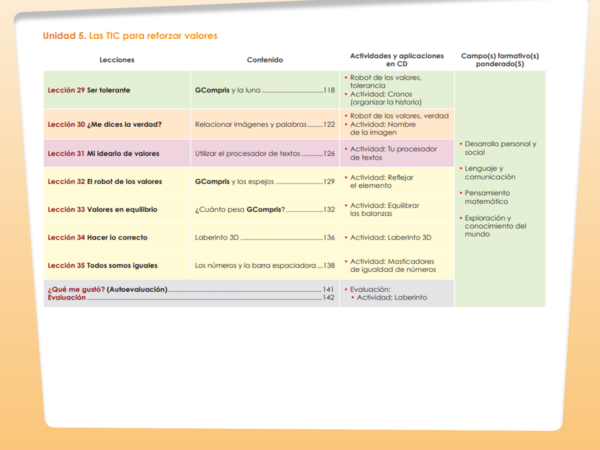This screenshot has width=600, height=450.
Task: Click page number 118
Action: 329,90
